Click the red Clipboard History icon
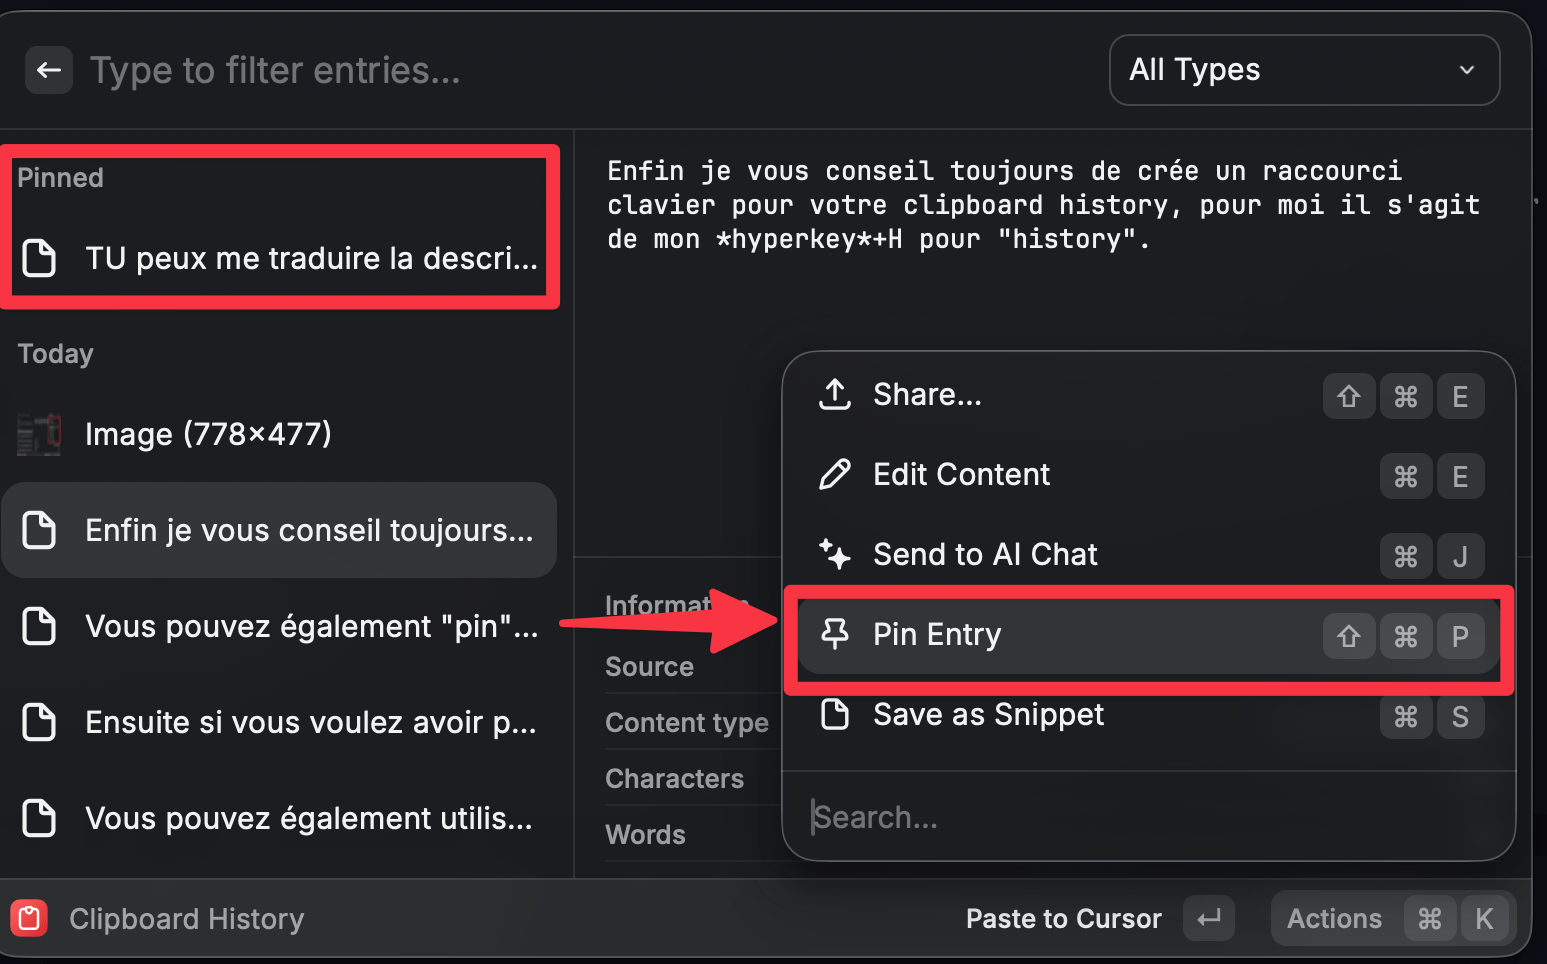Viewport: 1547px width, 964px height. pos(29,918)
